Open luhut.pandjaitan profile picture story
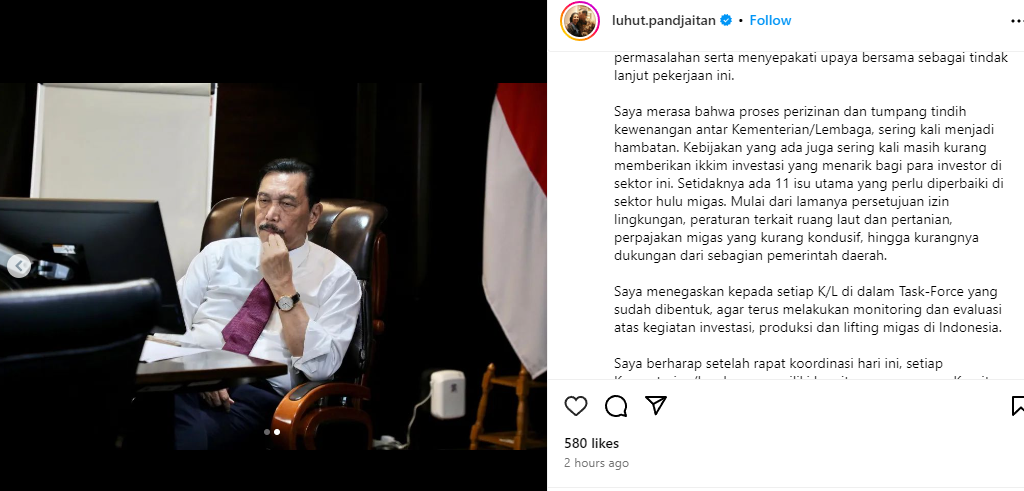Viewport: 1024px width, 491px height. (x=580, y=21)
